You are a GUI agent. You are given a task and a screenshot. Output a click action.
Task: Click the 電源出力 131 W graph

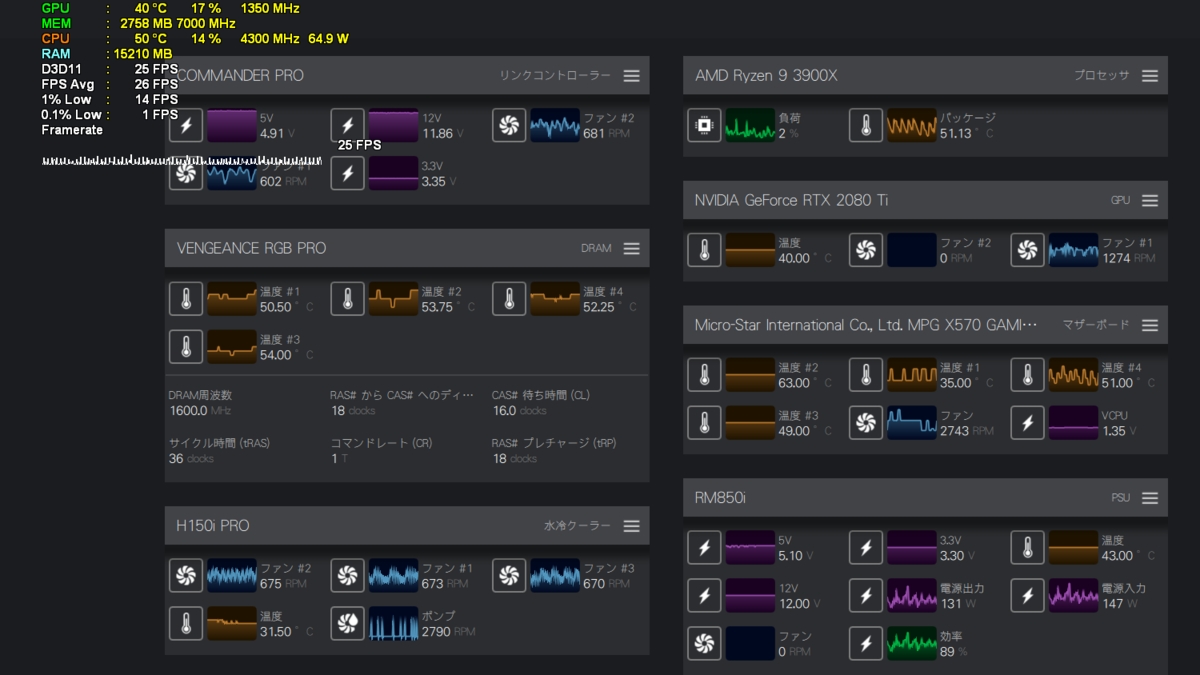point(912,596)
